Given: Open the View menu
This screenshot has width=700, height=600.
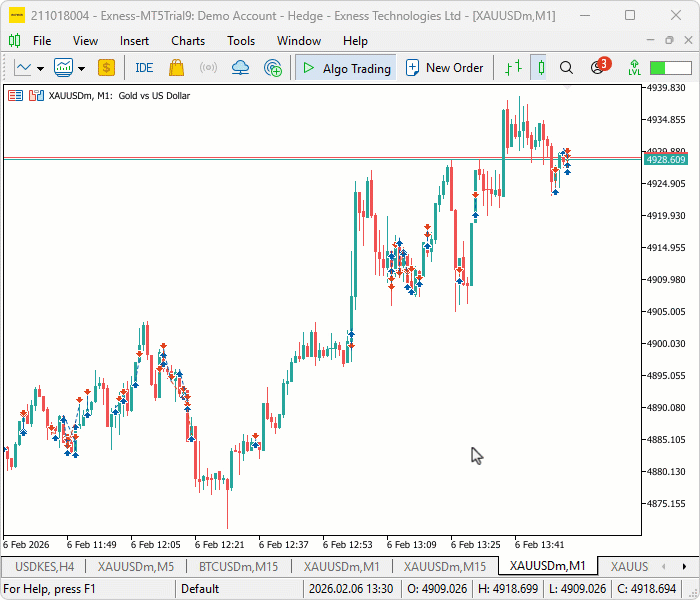Looking at the screenshot, I should (x=85, y=41).
